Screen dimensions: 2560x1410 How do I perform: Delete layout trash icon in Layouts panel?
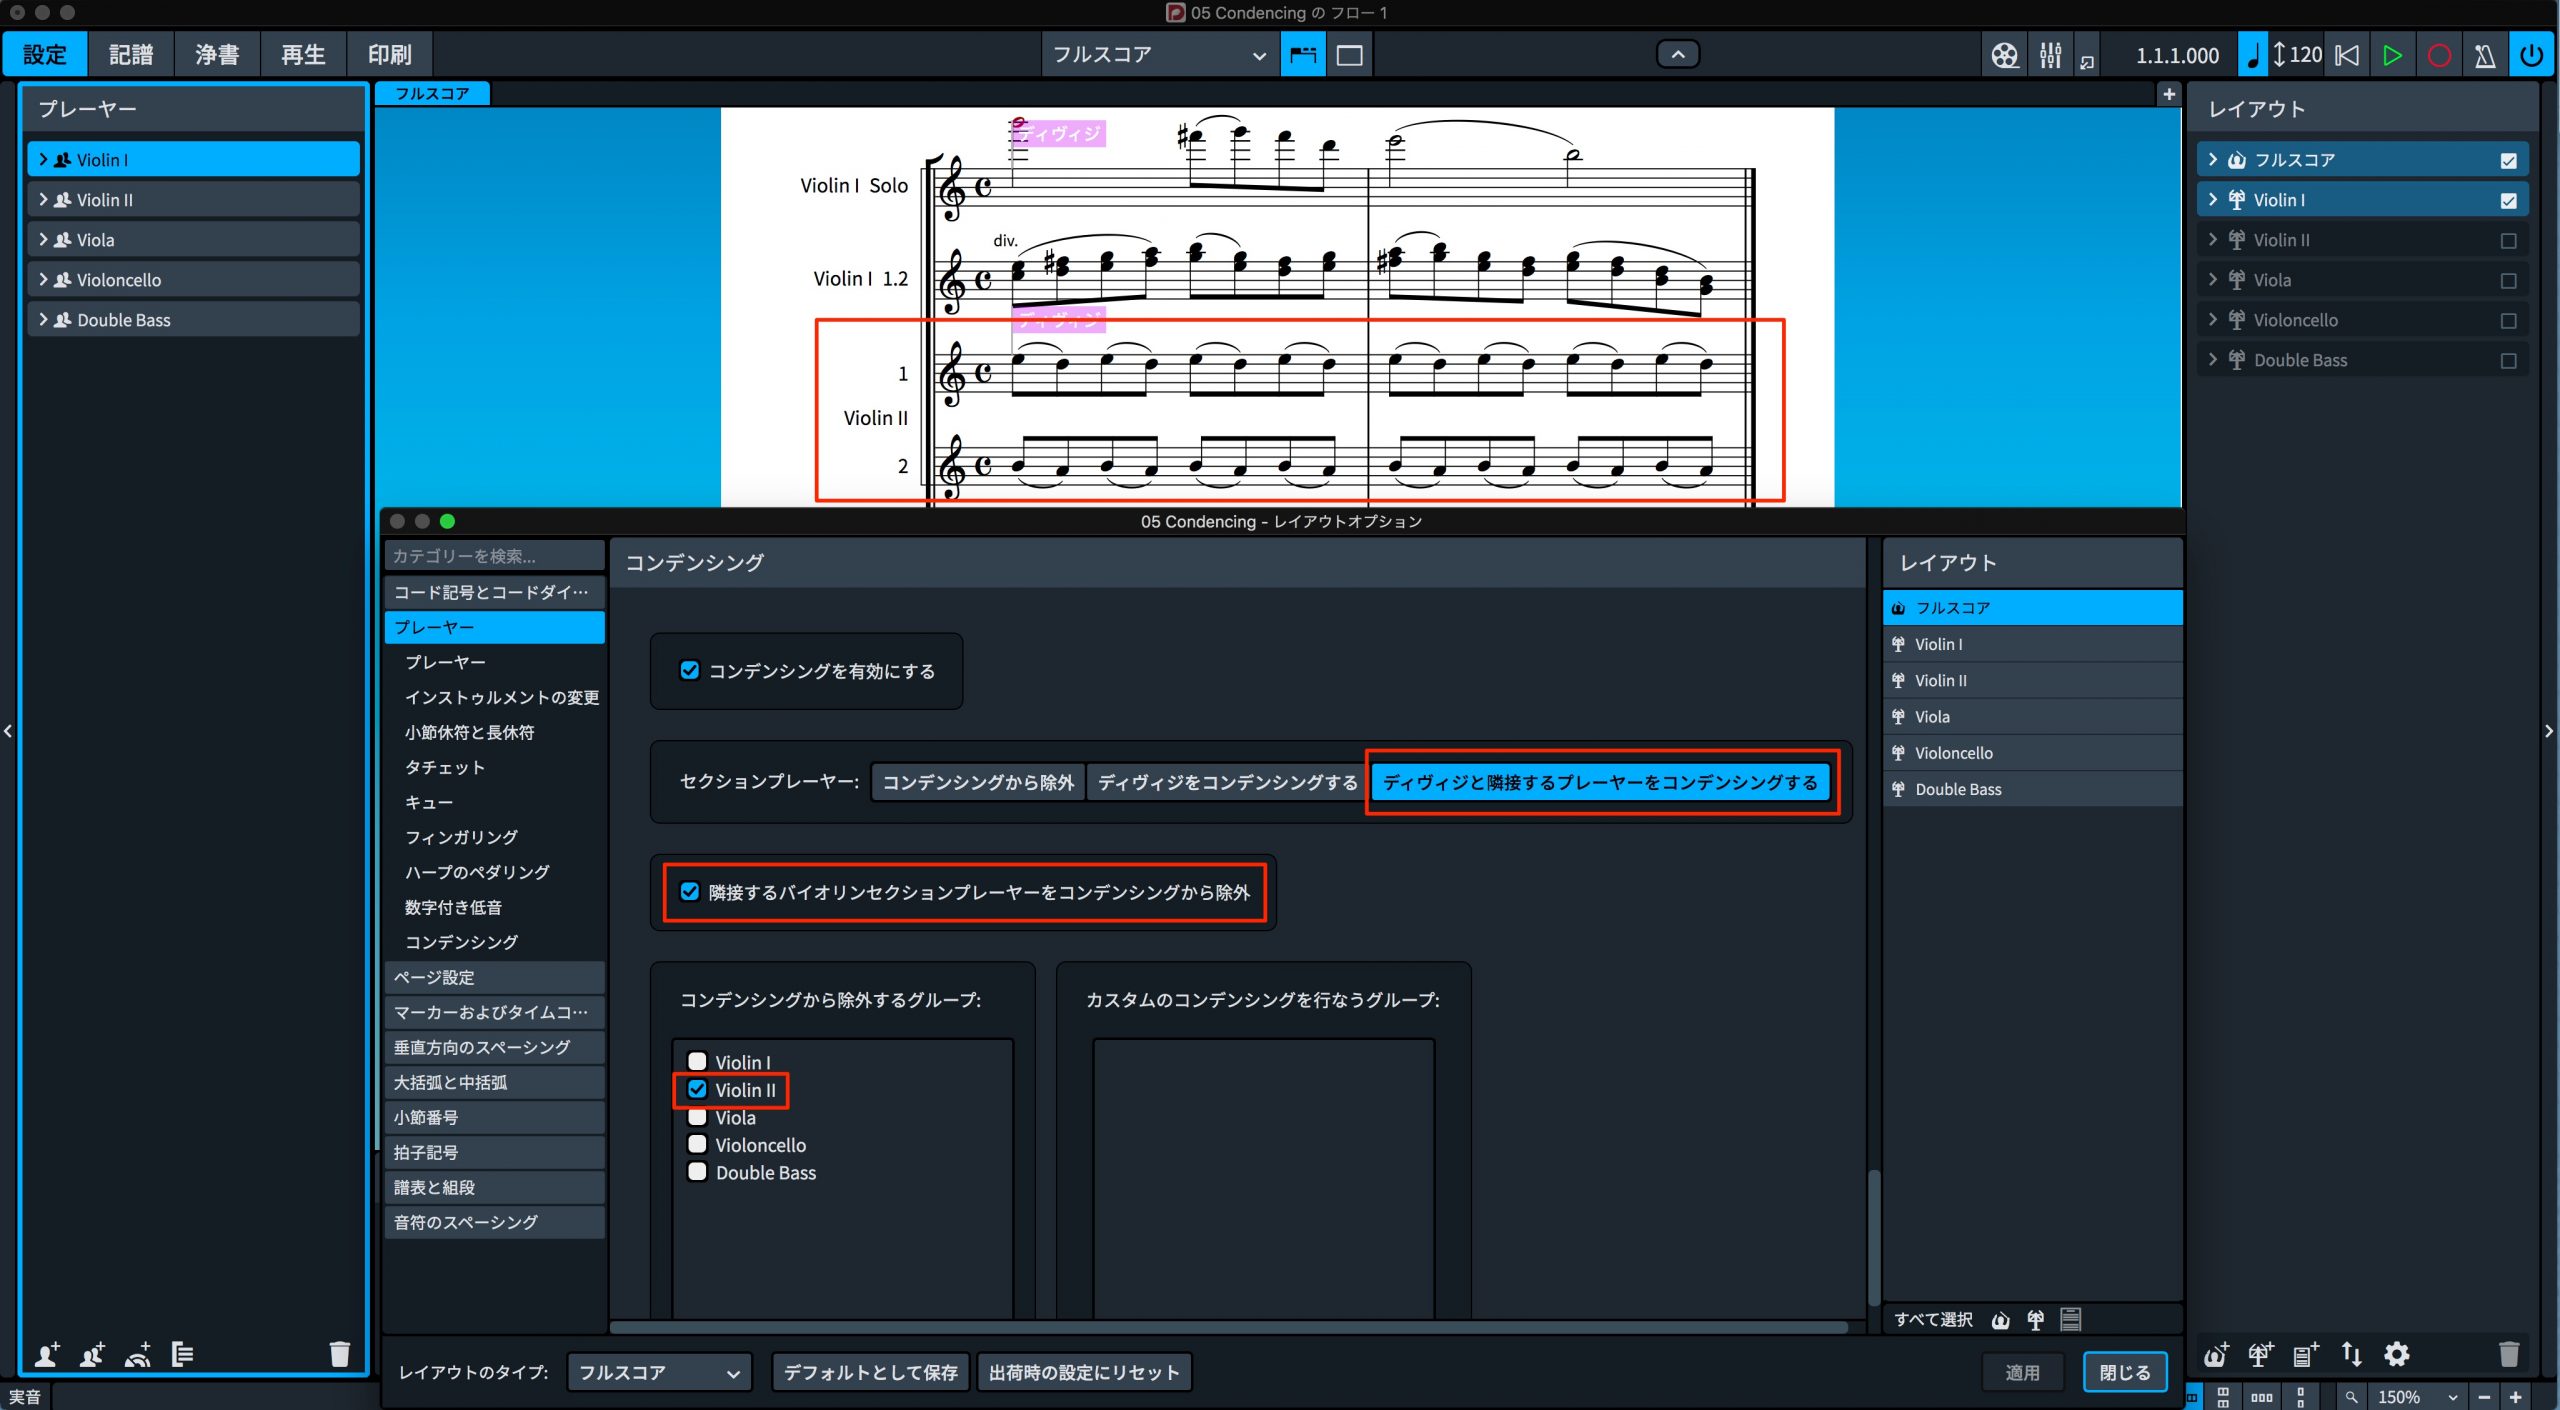click(2509, 1354)
